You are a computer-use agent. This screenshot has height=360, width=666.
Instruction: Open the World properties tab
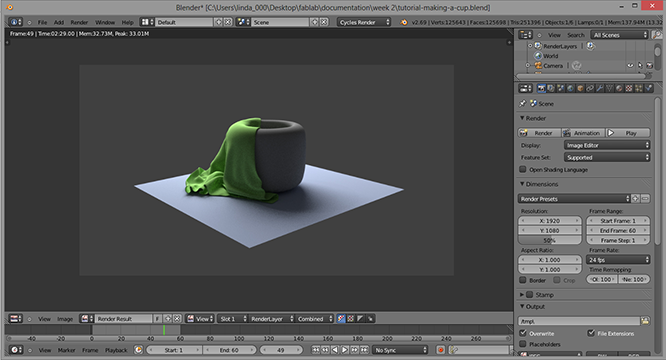click(x=570, y=88)
